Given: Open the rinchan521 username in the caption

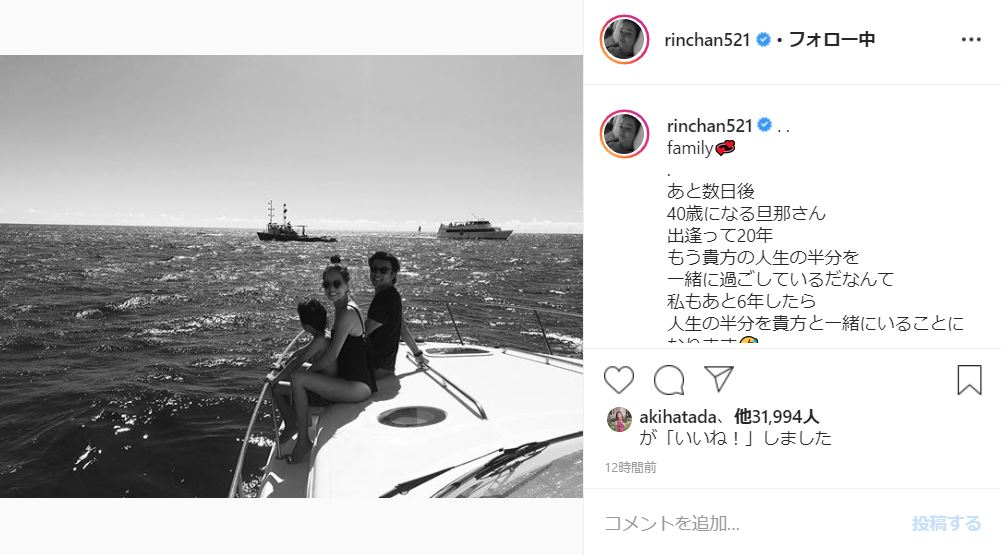Looking at the screenshot, I should [x=709, y=126].
